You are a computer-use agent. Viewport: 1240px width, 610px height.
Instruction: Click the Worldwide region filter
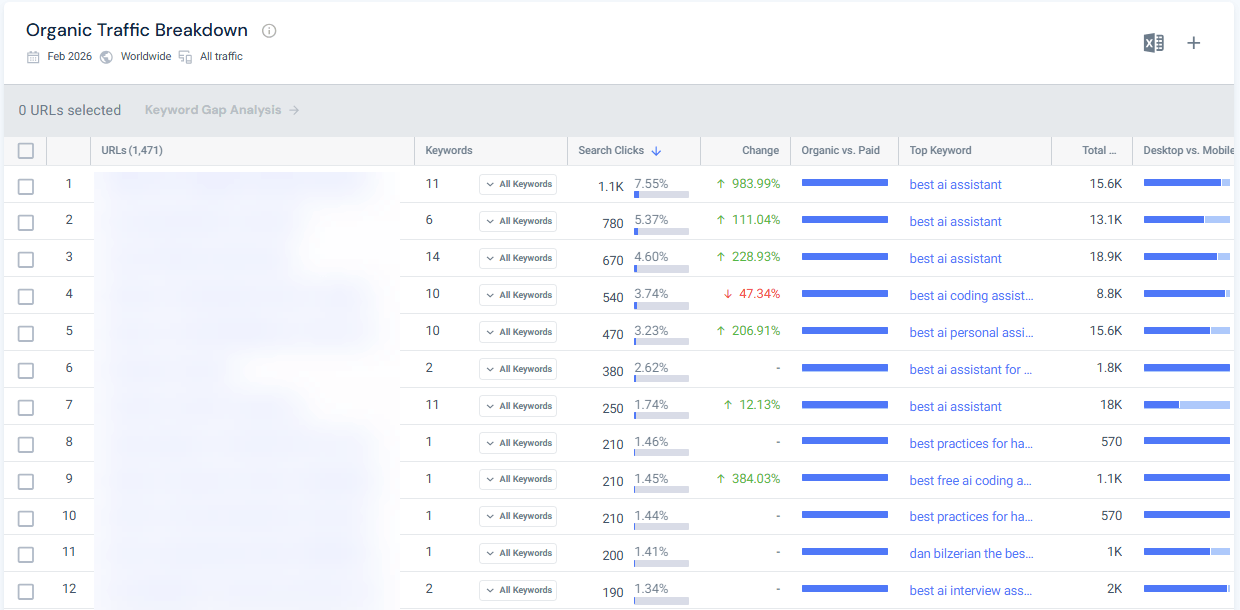146,57
